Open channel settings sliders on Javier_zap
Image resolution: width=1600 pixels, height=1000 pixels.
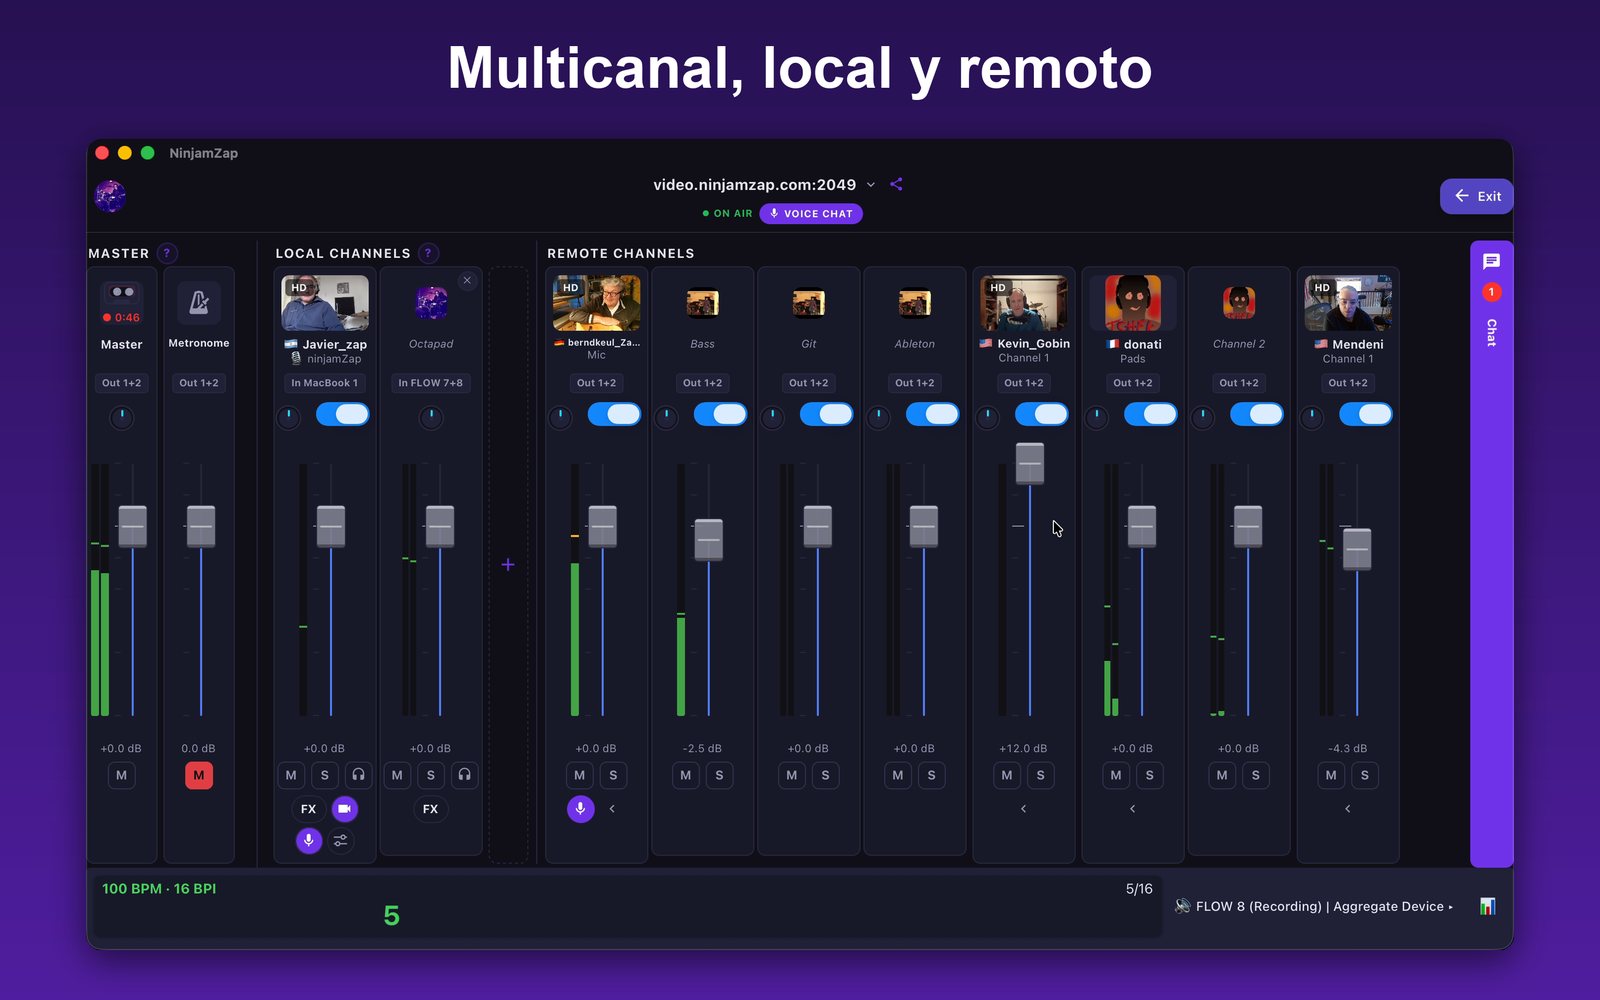(x=341, y=841)
